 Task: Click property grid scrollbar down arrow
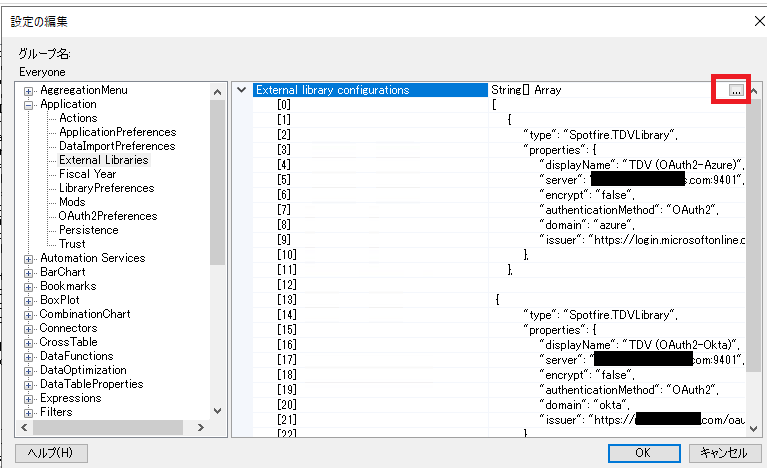[754, 429]
